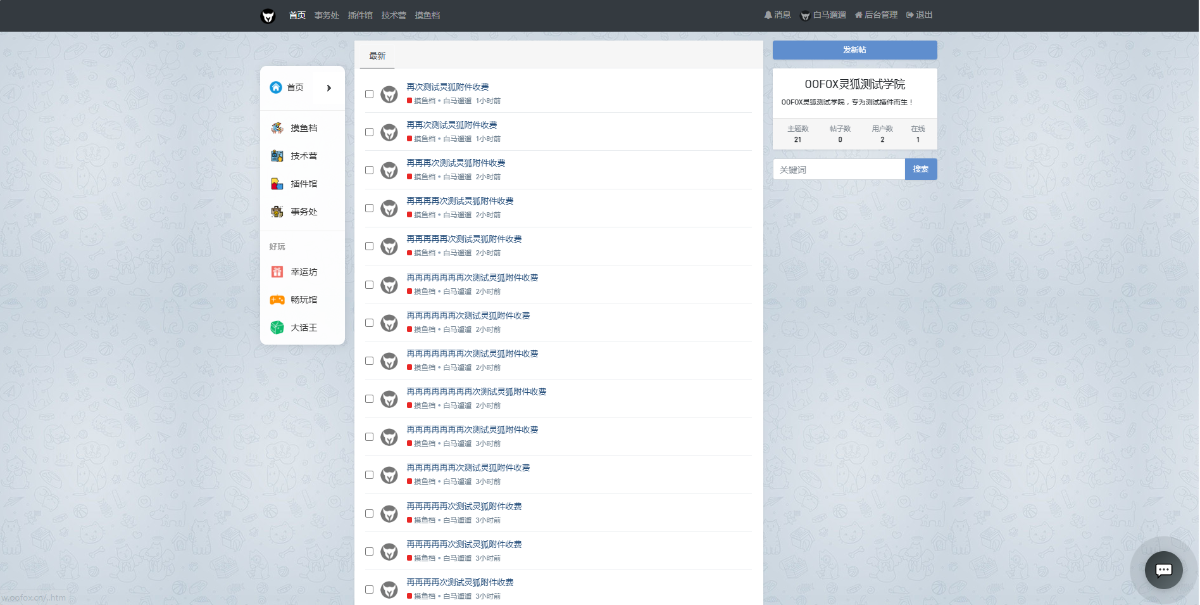Click the fox logo in the navbar
This screenshot has width=1200, height=605.
[268, 16]
